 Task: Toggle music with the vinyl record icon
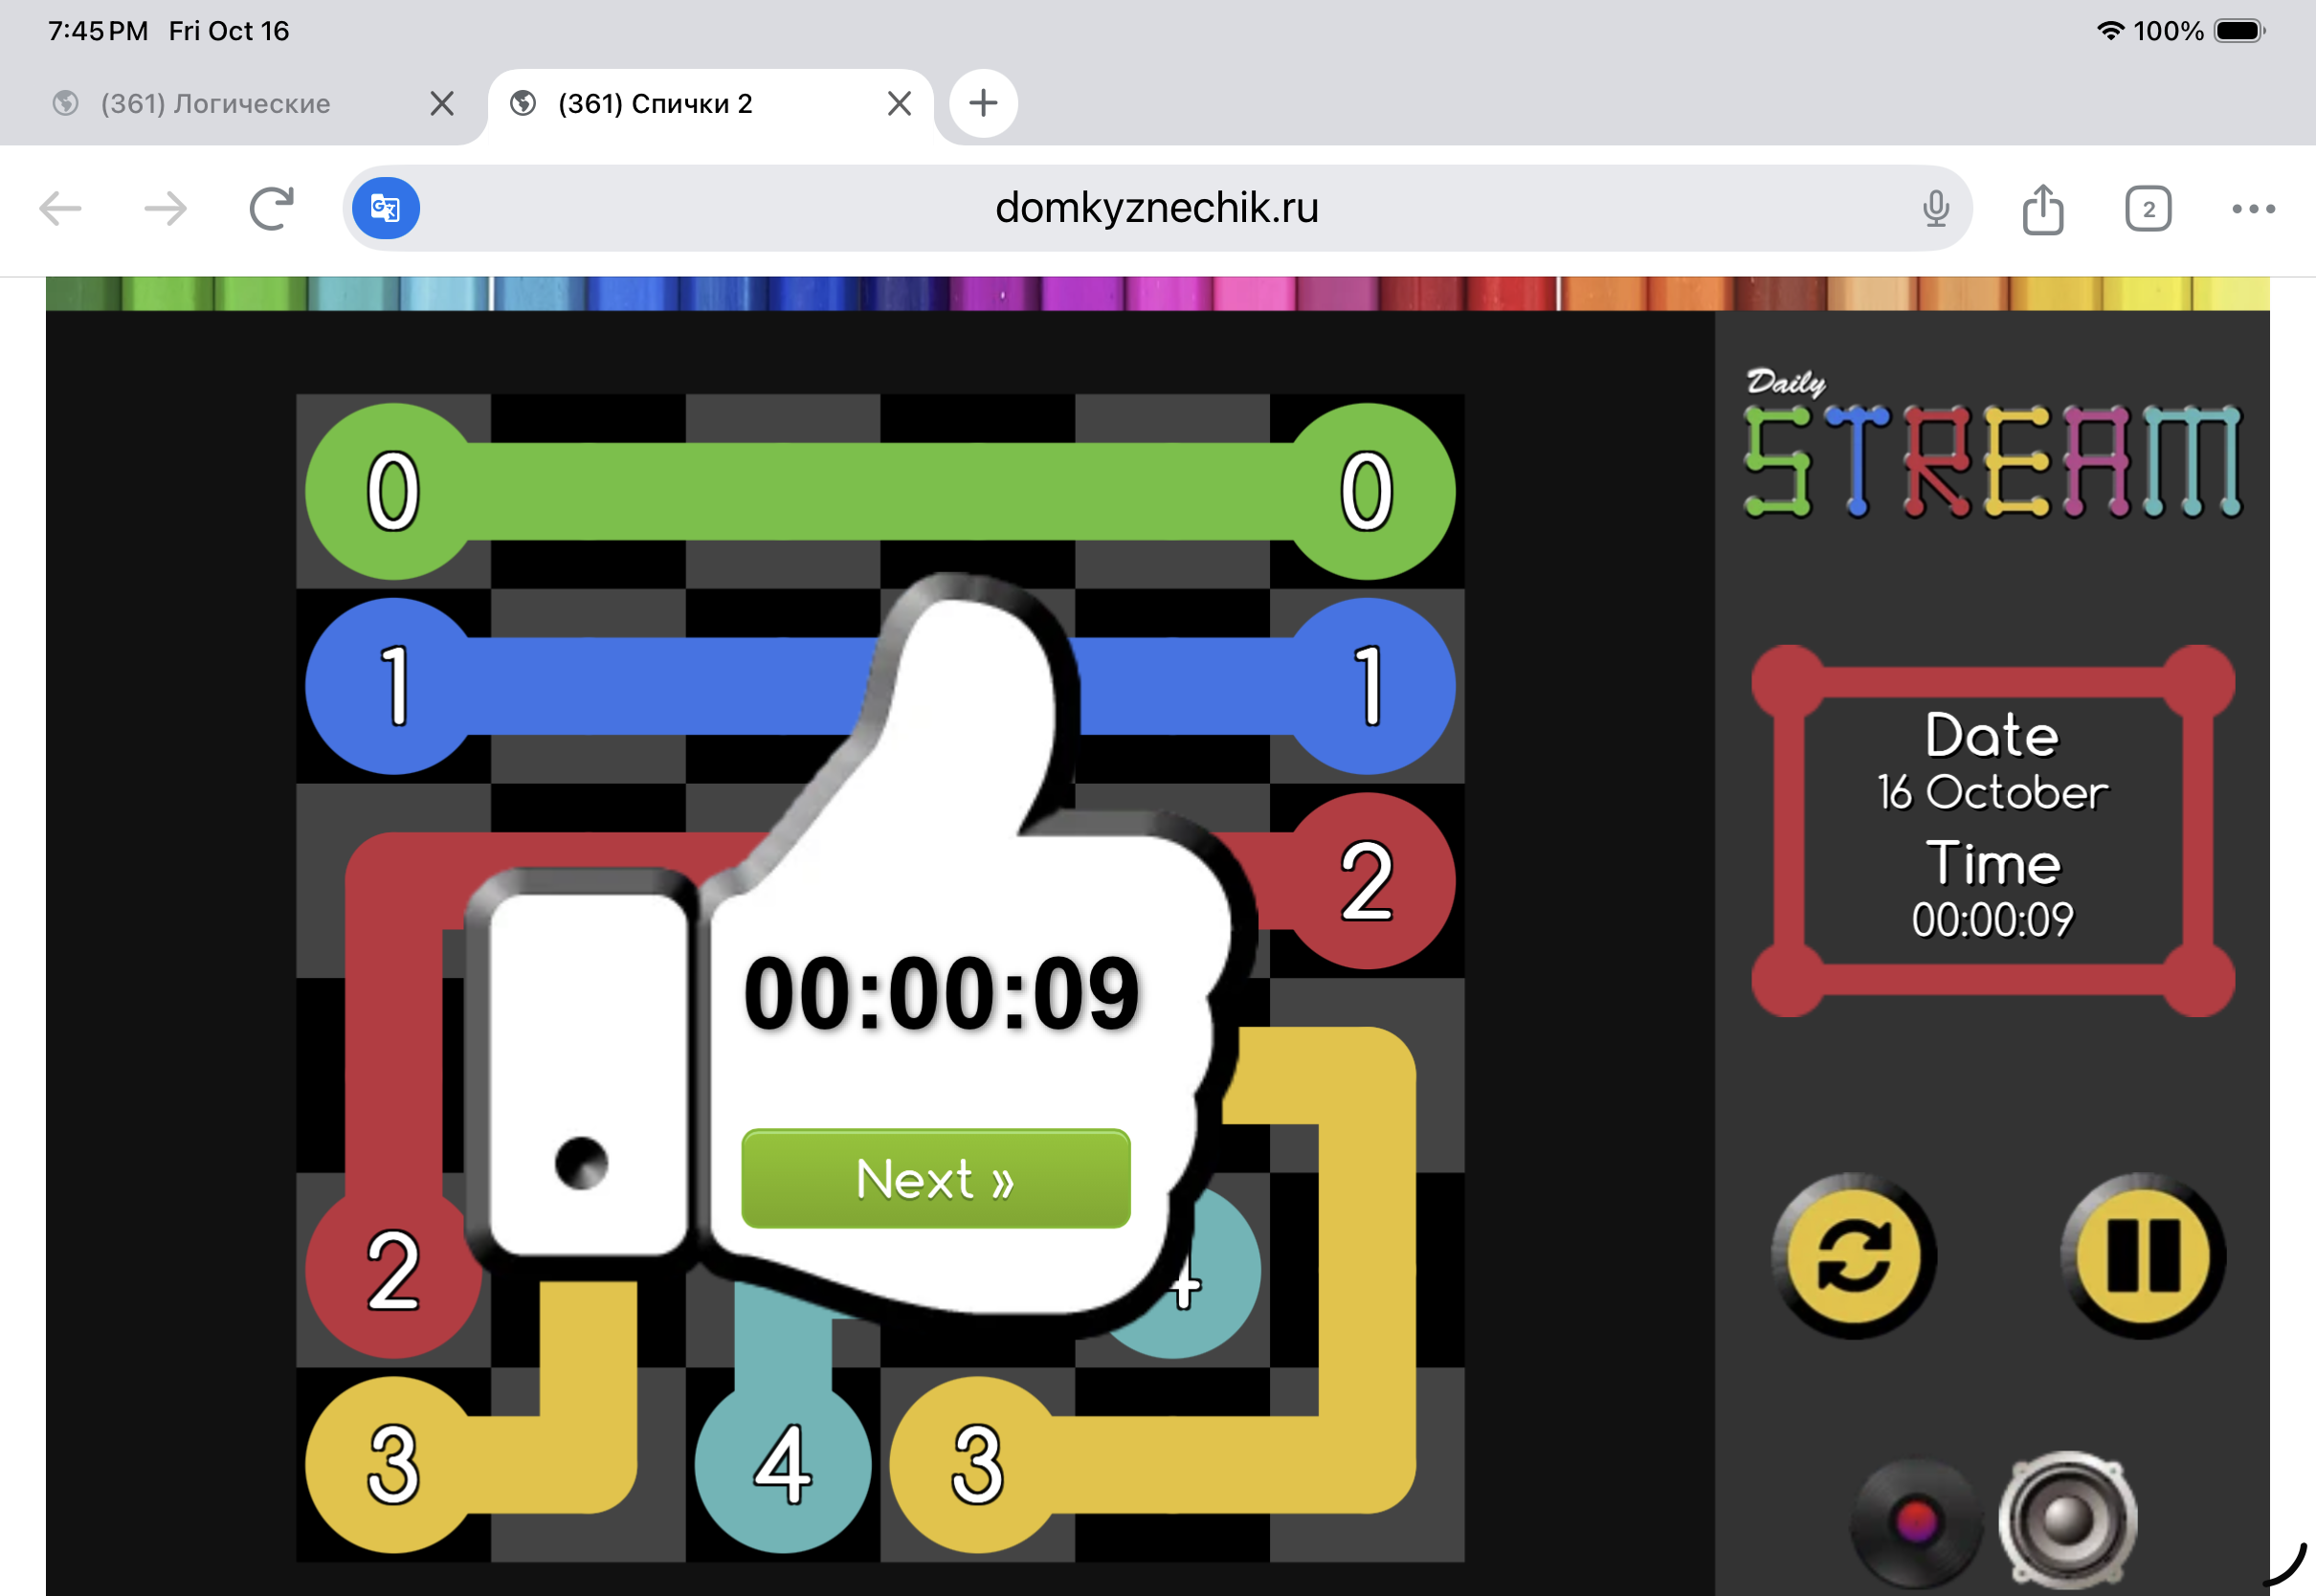point(1916,1522)
